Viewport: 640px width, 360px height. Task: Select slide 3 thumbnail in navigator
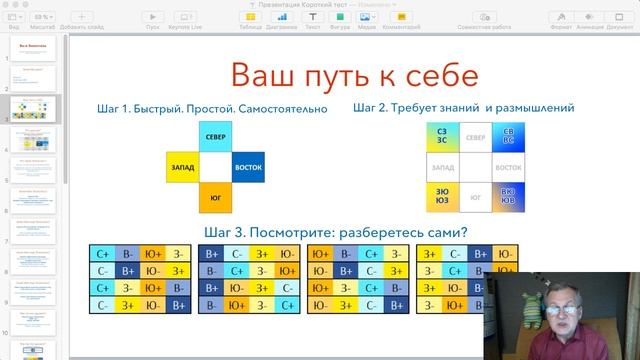click(x=33, y=109)
